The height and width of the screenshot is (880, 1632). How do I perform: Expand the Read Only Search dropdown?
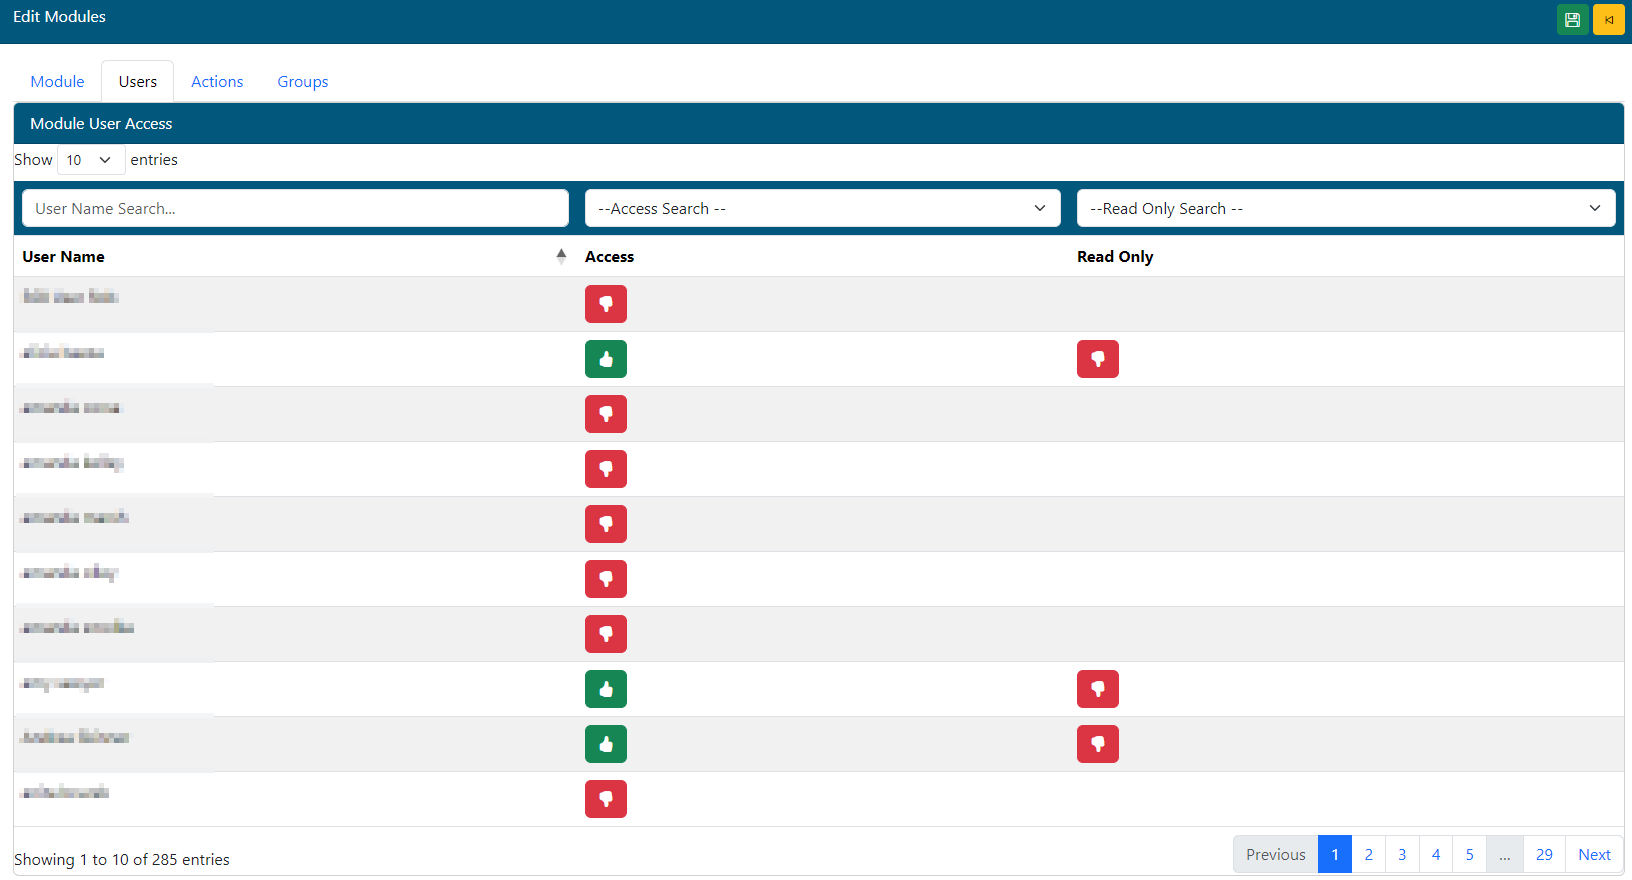[1345, 208]
